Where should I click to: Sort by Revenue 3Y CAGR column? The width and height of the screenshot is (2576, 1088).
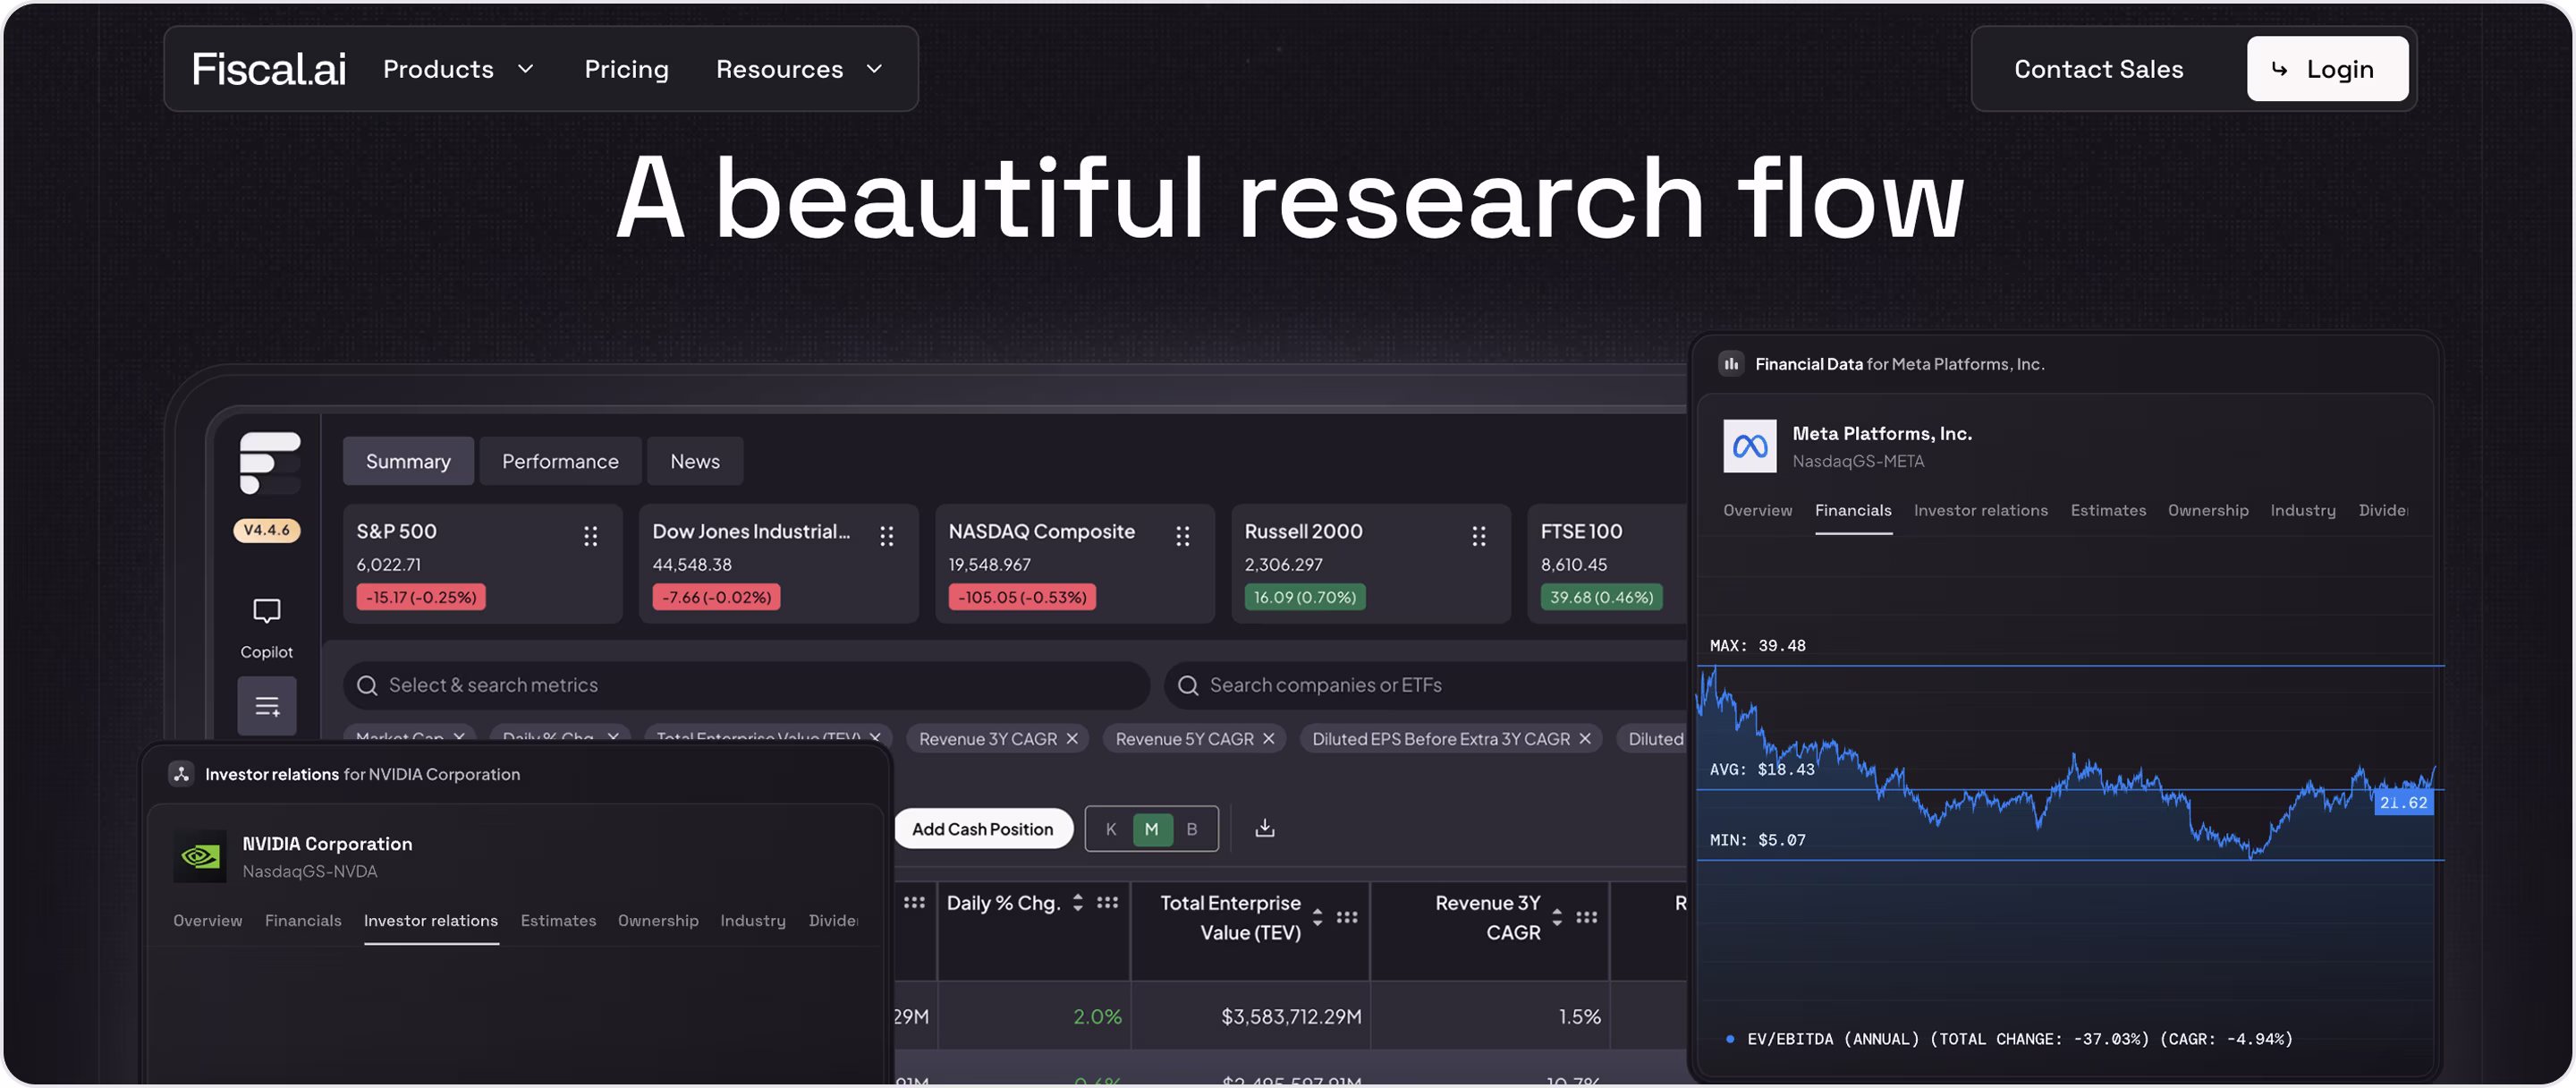[1557, 917]
